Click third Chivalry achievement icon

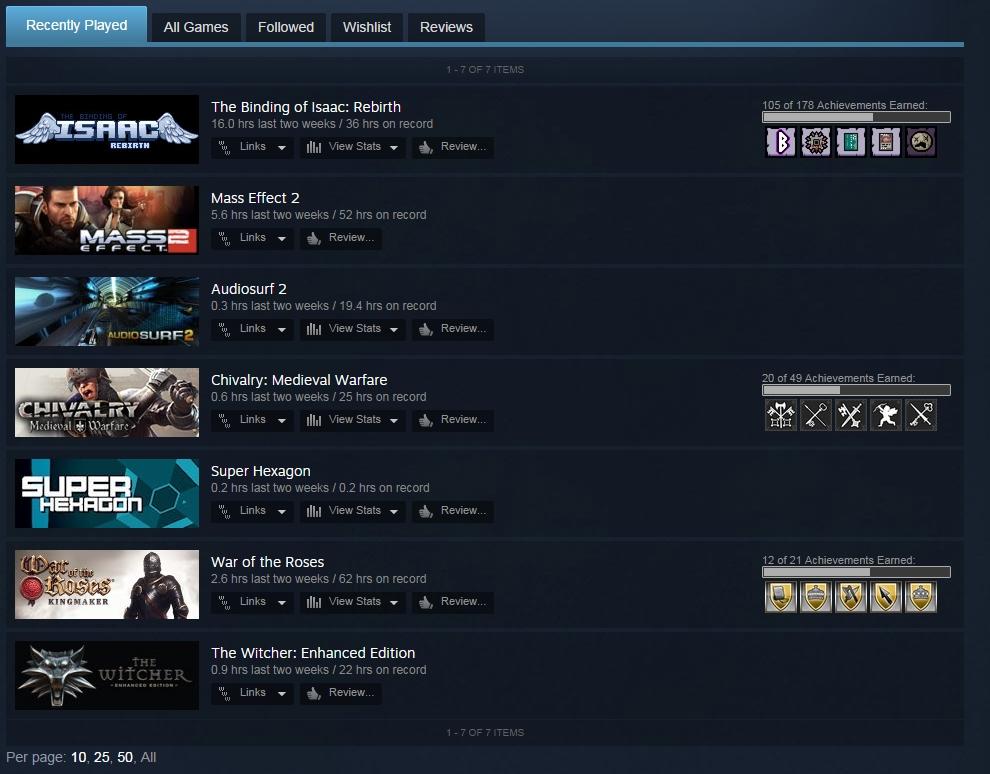[x=850, y=415]
